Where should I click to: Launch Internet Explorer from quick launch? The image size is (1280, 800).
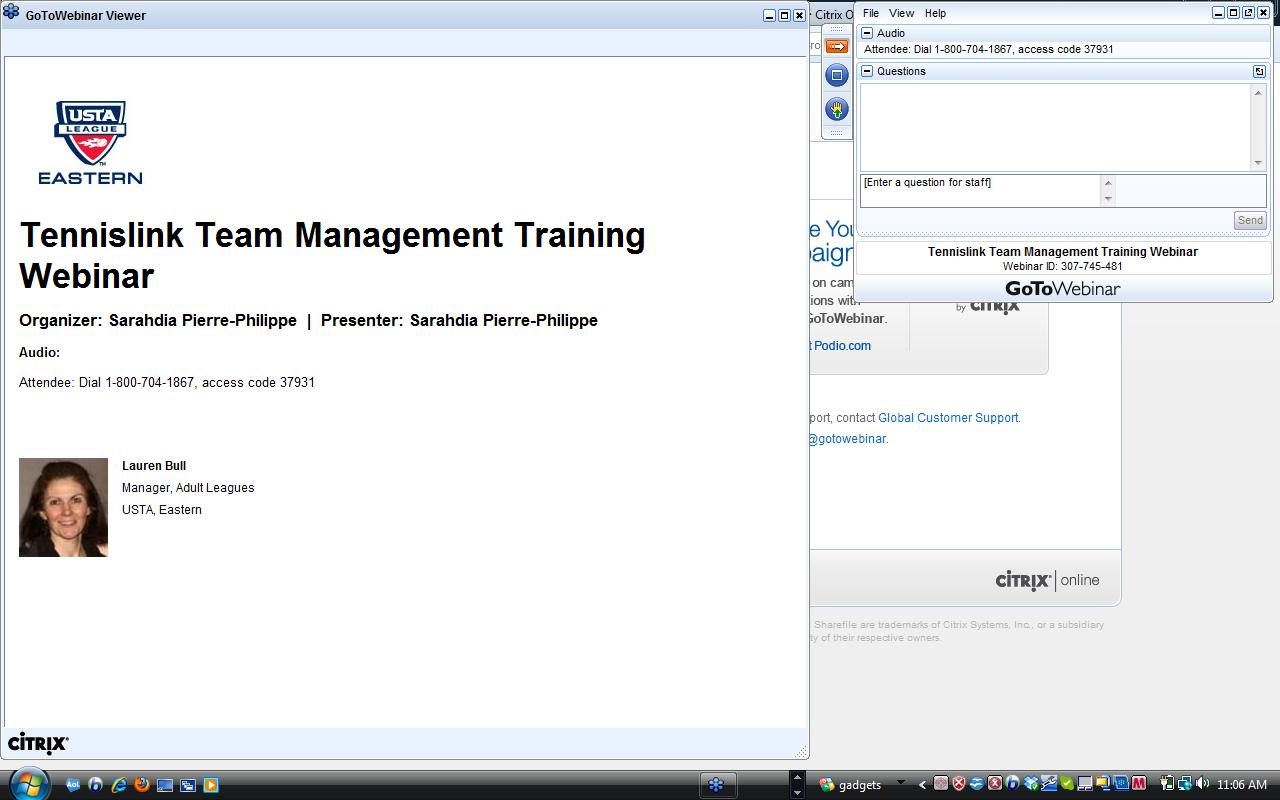[x=119, y=785]
